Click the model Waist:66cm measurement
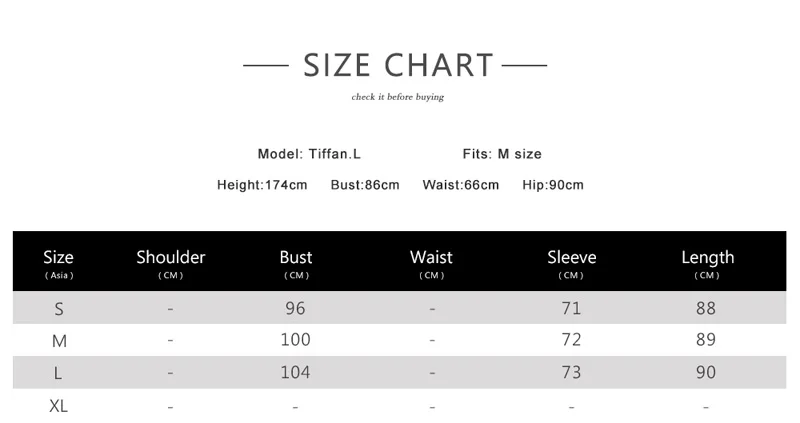This screenshot has width=800, height=423. pos(460,185)
